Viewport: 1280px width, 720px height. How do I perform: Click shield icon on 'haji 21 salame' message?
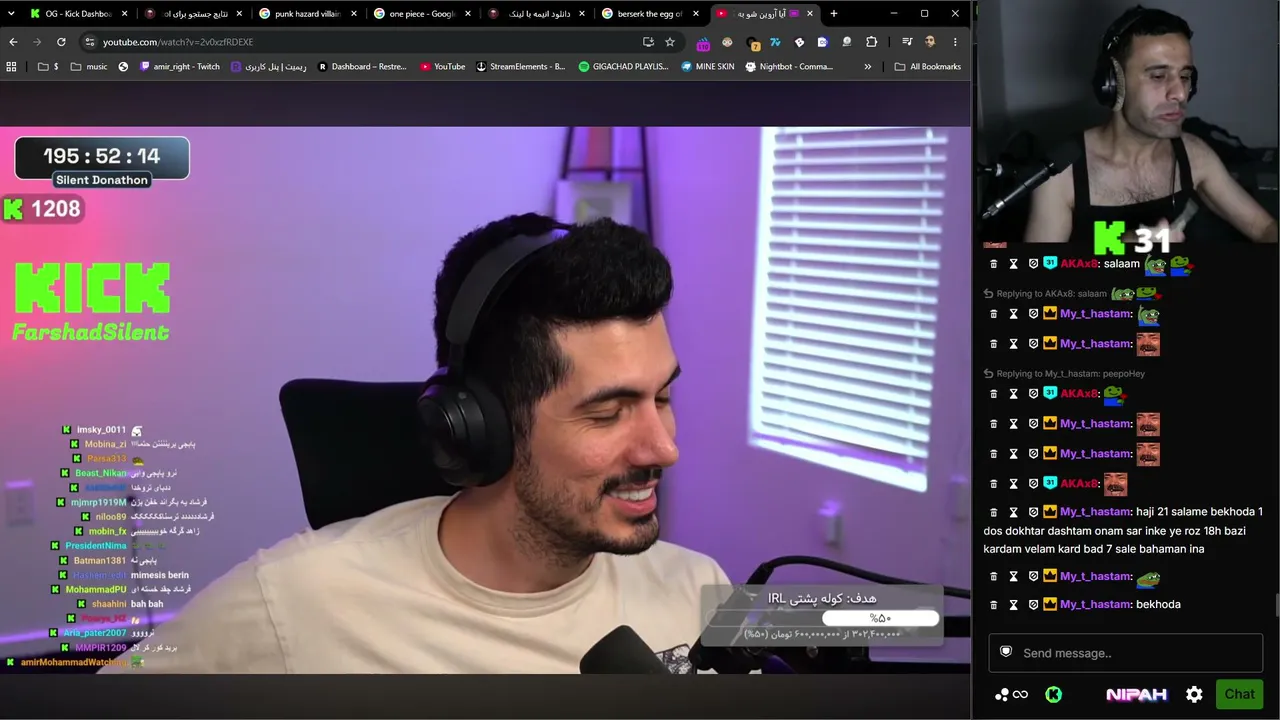1033,512
